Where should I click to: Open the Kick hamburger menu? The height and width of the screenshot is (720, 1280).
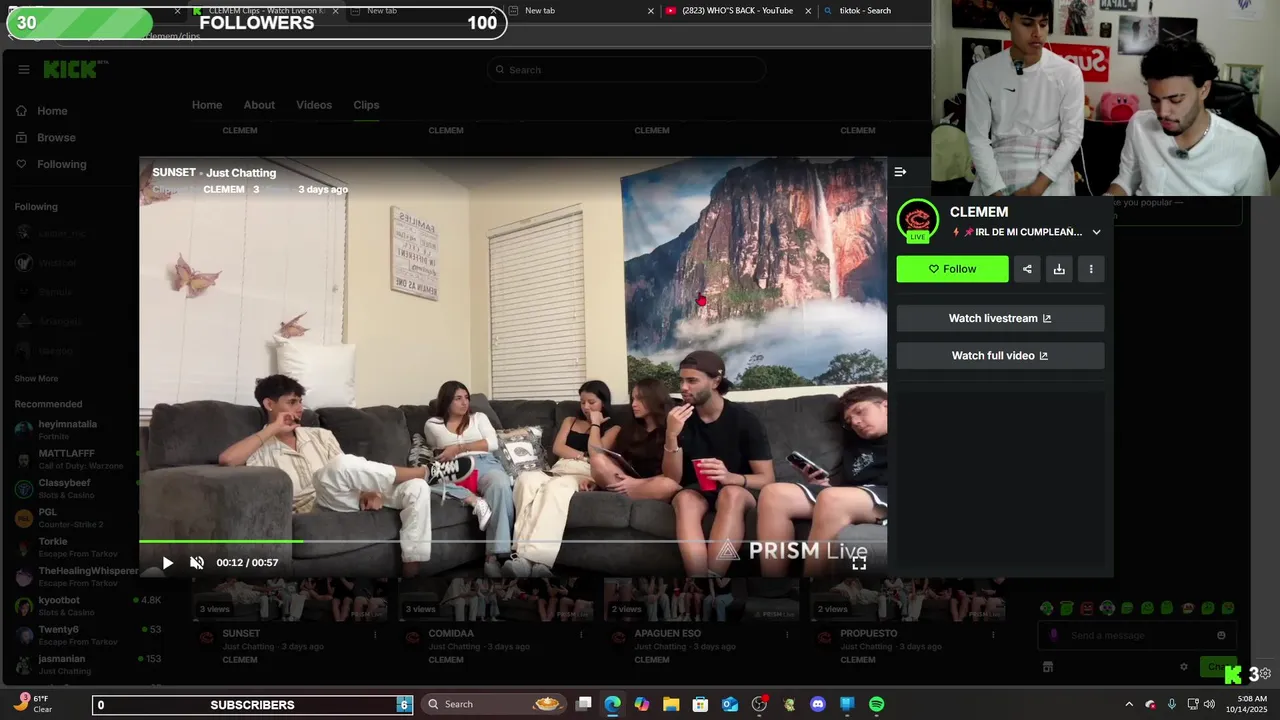(23, 69)
